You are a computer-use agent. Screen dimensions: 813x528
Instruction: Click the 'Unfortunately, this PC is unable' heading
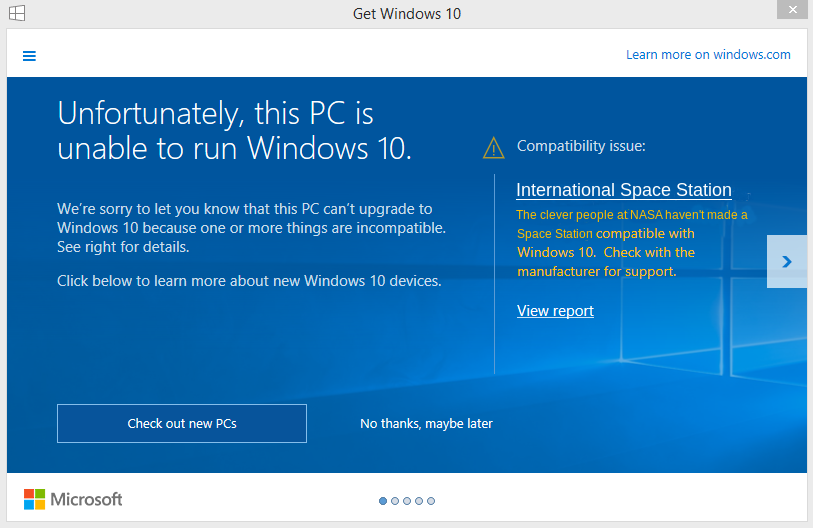234,131
